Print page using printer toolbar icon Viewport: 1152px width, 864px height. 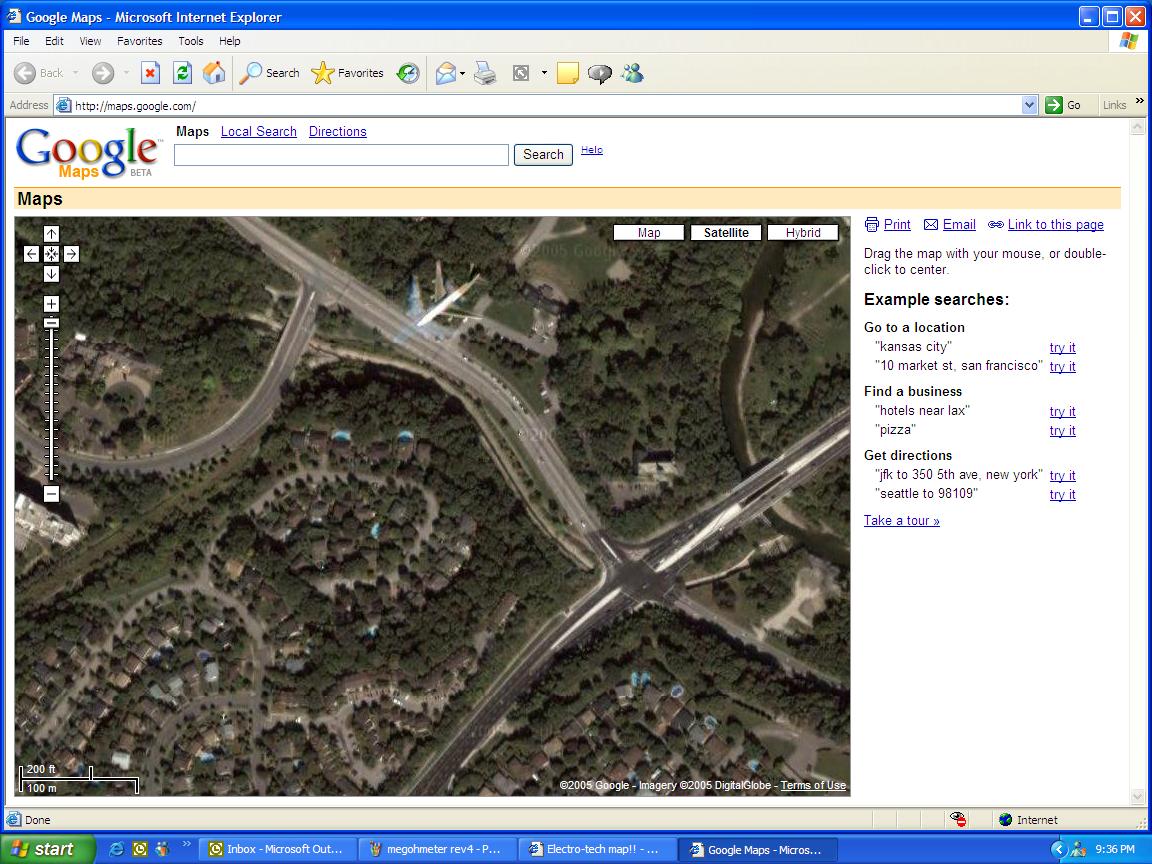tap(485, 73)
